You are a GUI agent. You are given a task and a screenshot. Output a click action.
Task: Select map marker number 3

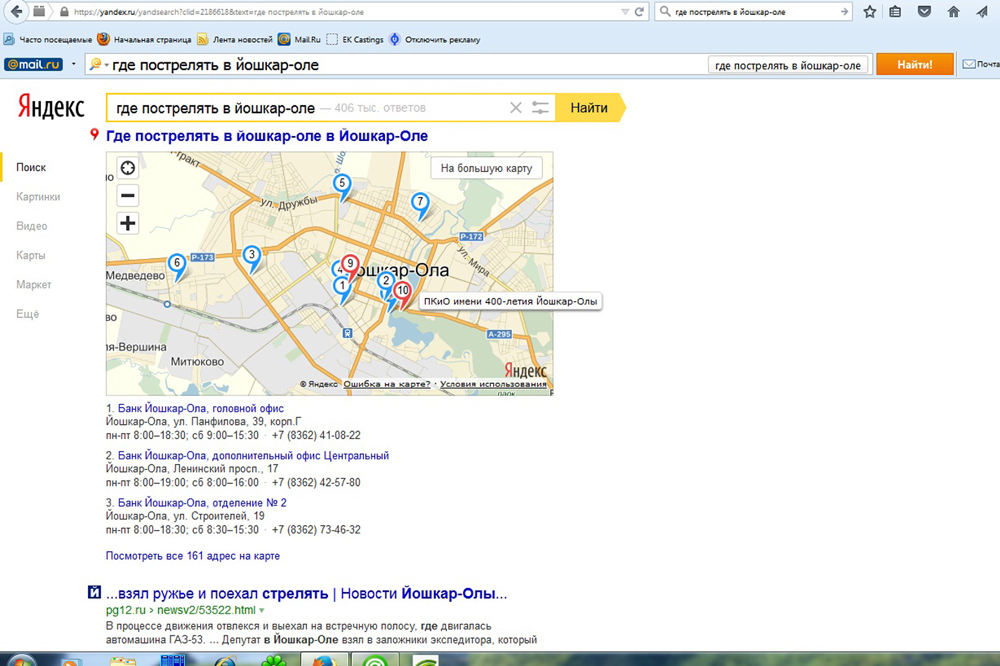pos(252,257)
